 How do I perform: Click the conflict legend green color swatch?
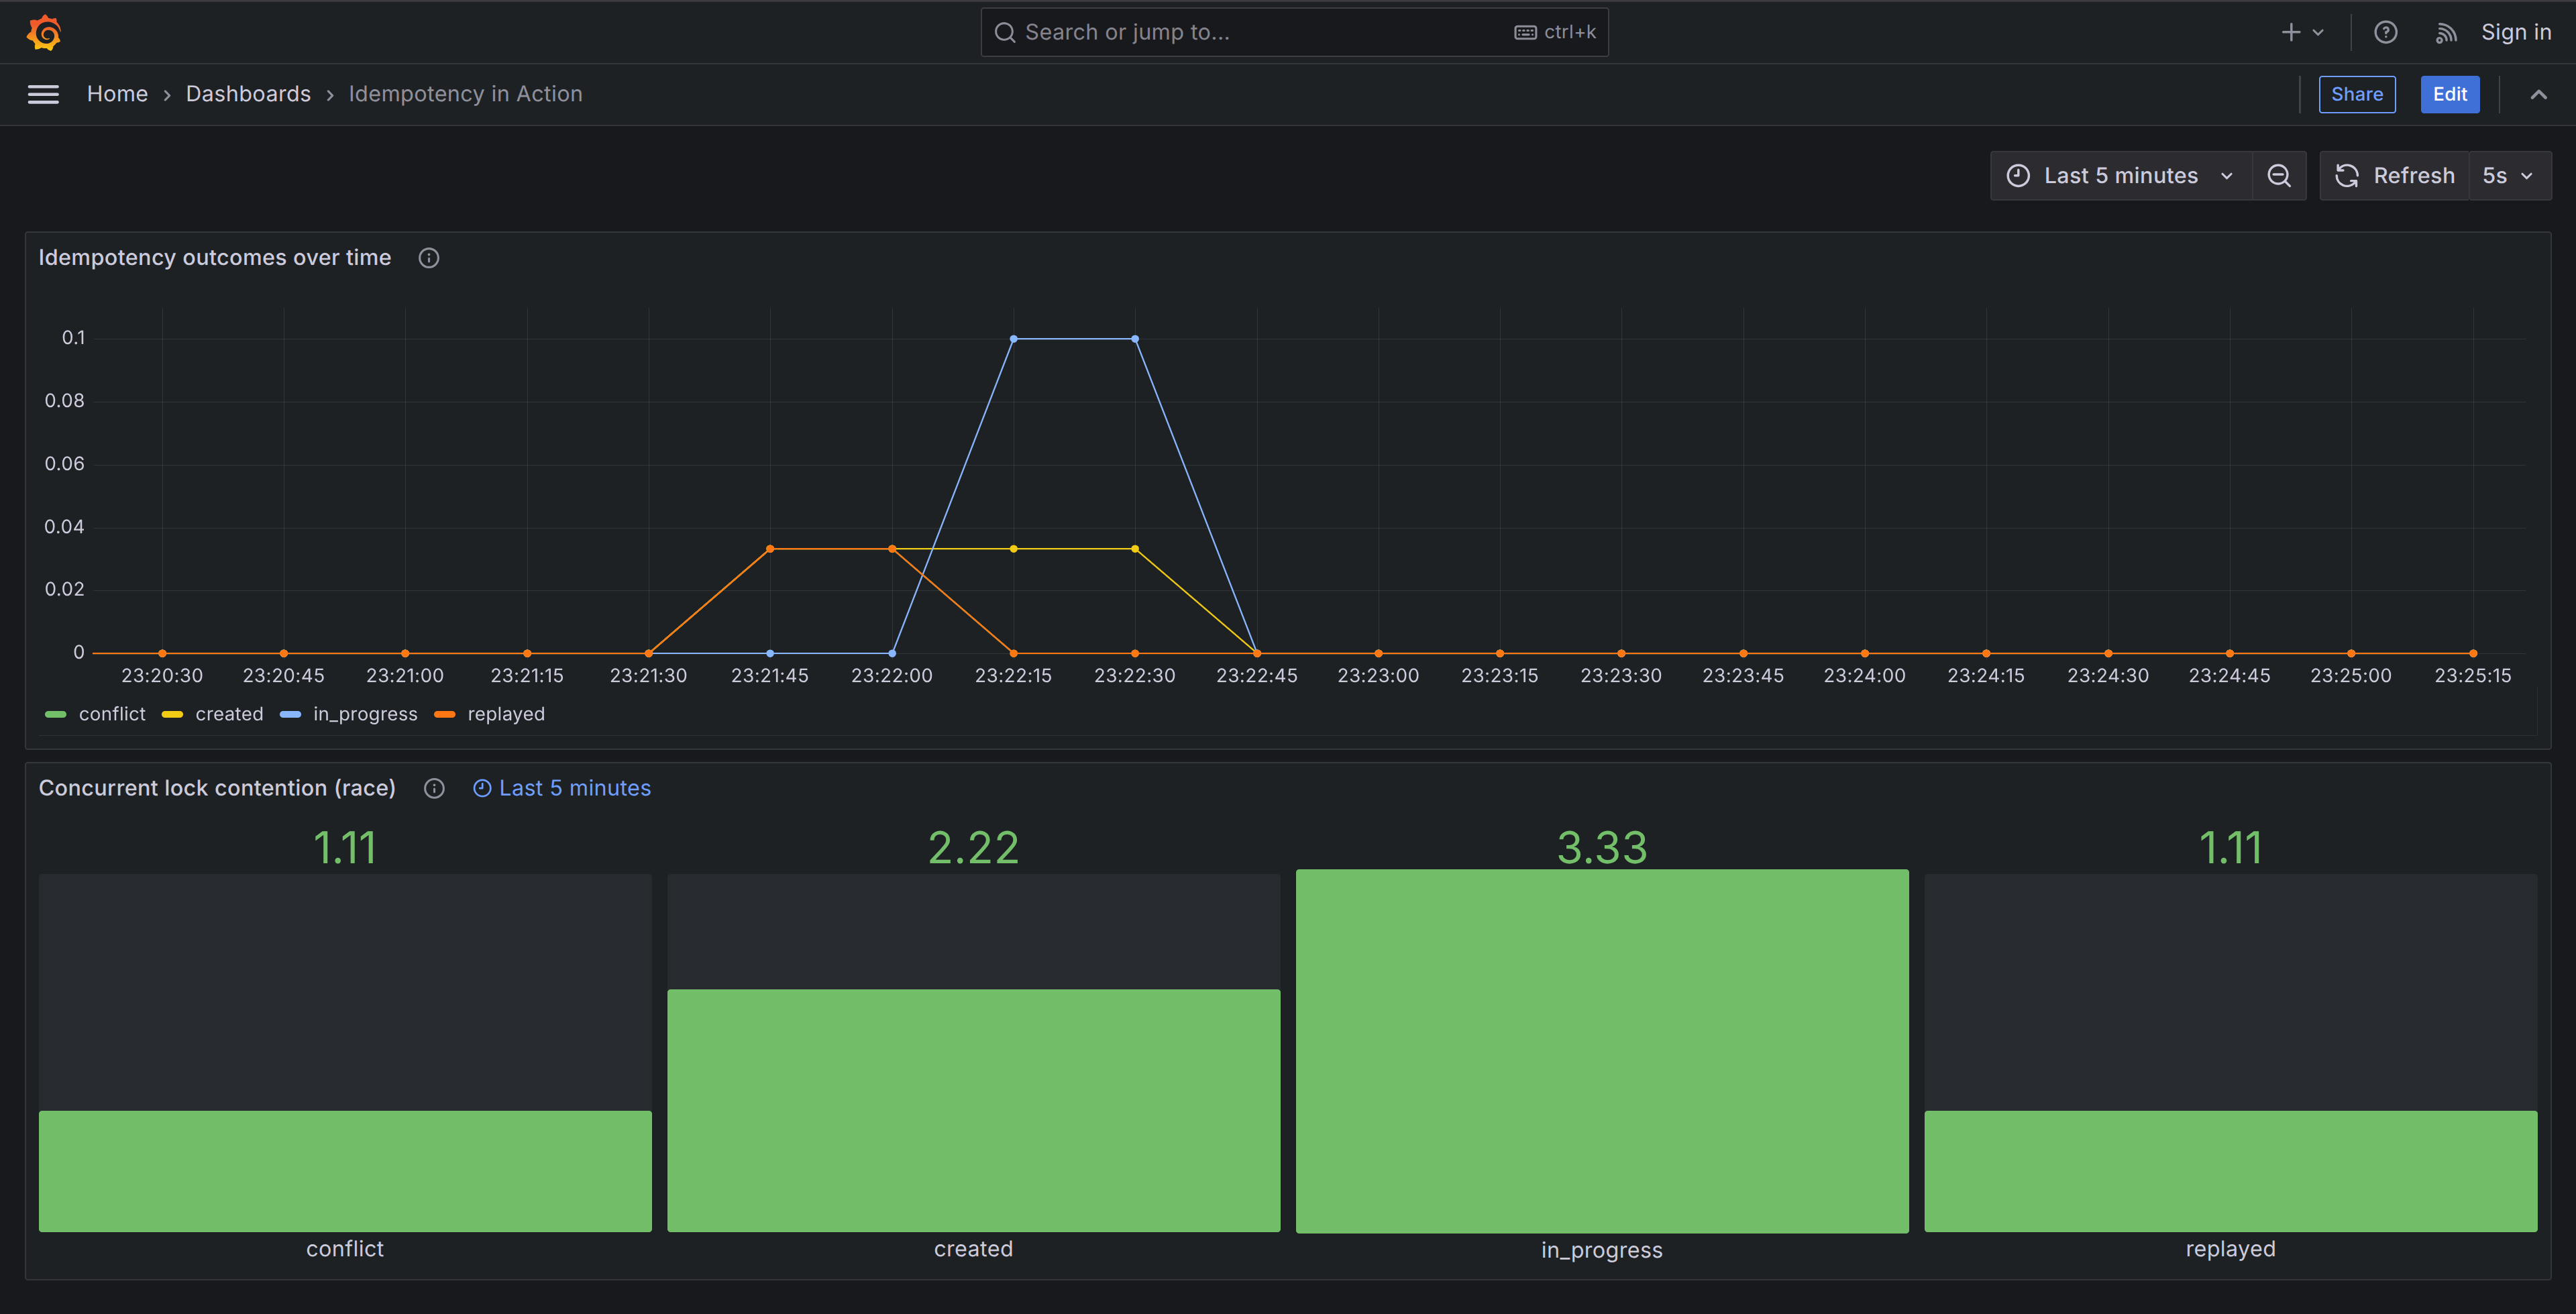pyautogui.click(x=56, y=714)
